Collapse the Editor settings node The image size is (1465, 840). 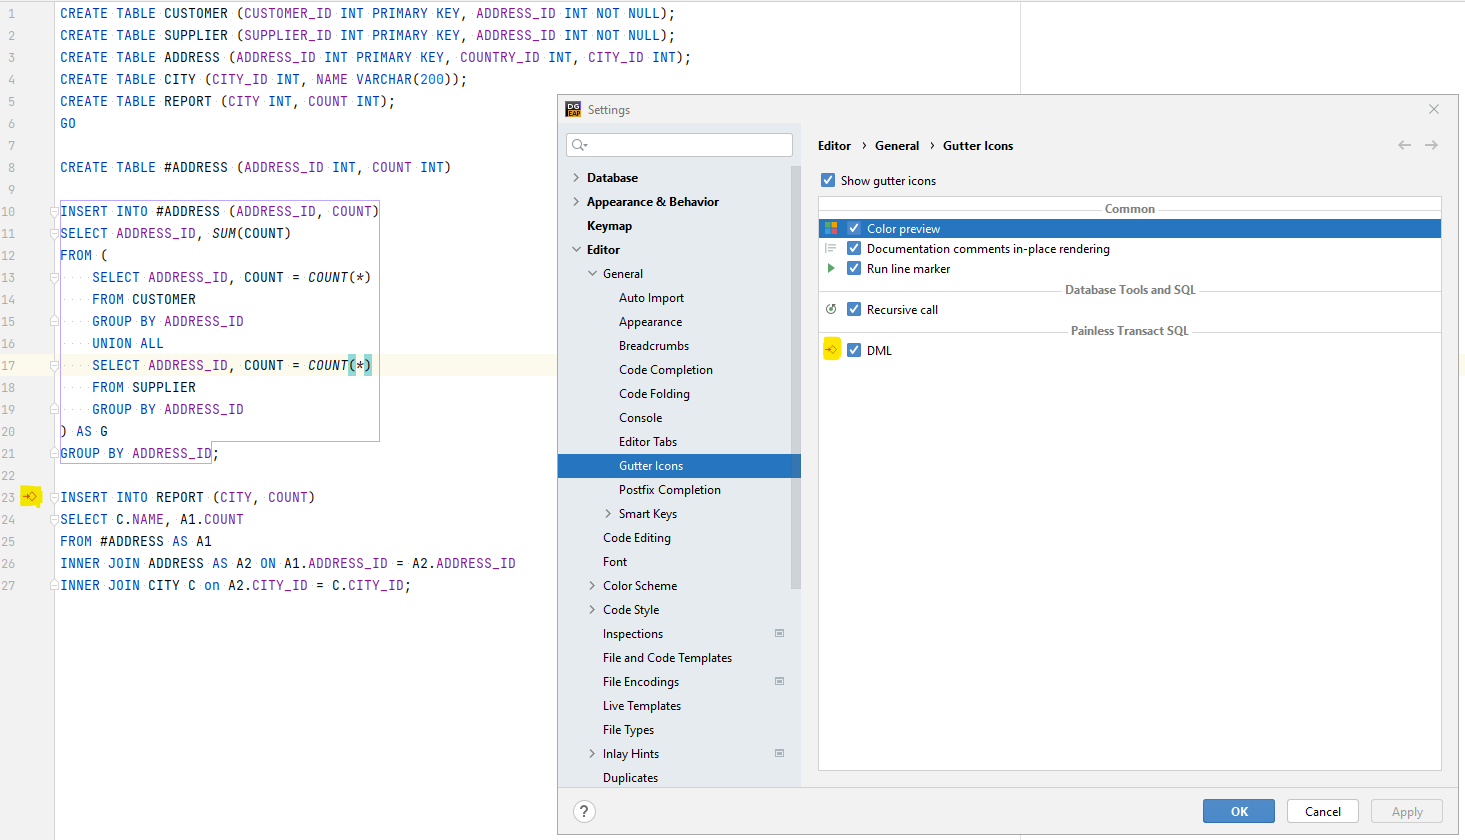(x=576, y=249)
